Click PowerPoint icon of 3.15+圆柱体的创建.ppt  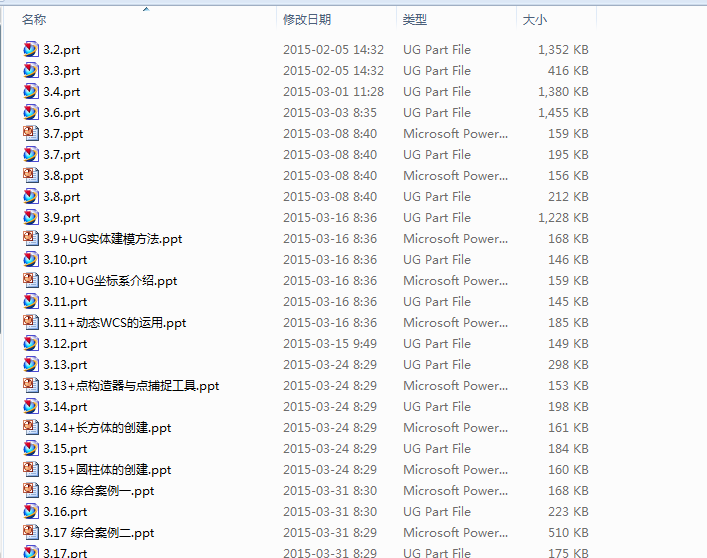point(31,469)
